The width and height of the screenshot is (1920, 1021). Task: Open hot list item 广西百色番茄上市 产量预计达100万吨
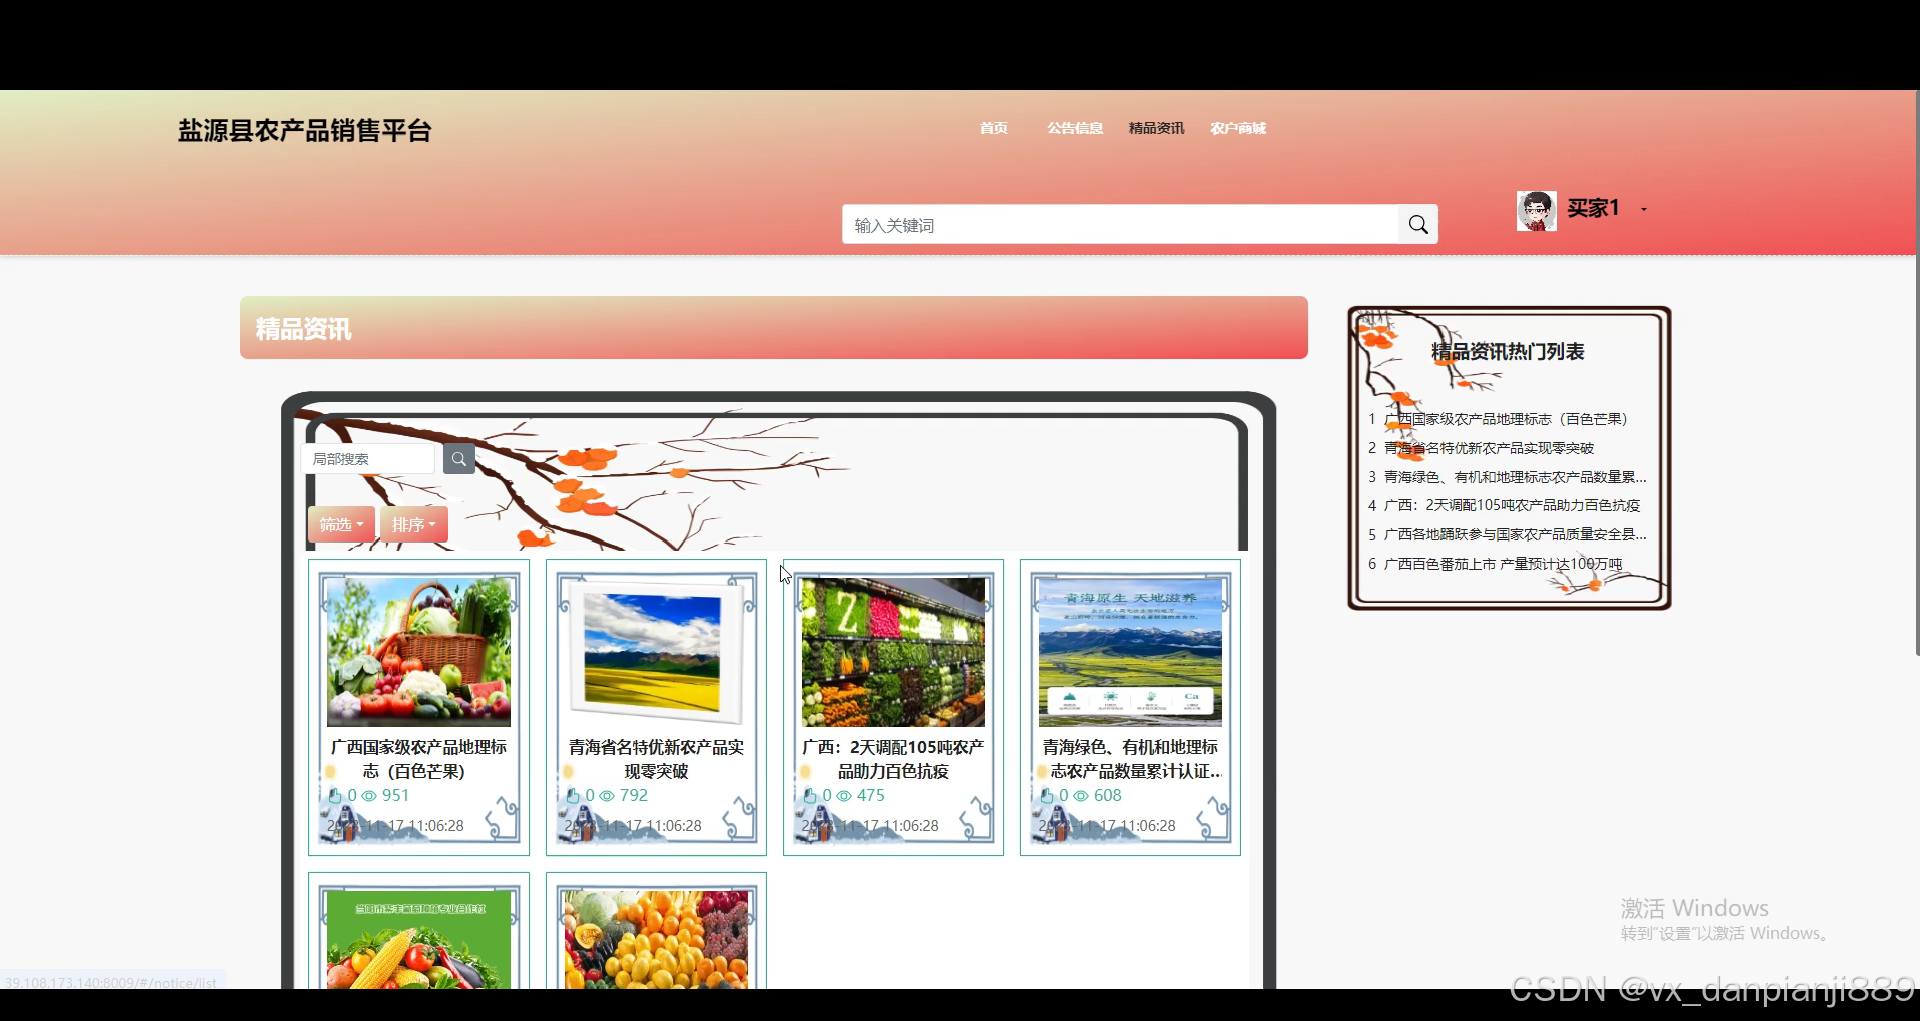pos(1503,564)
